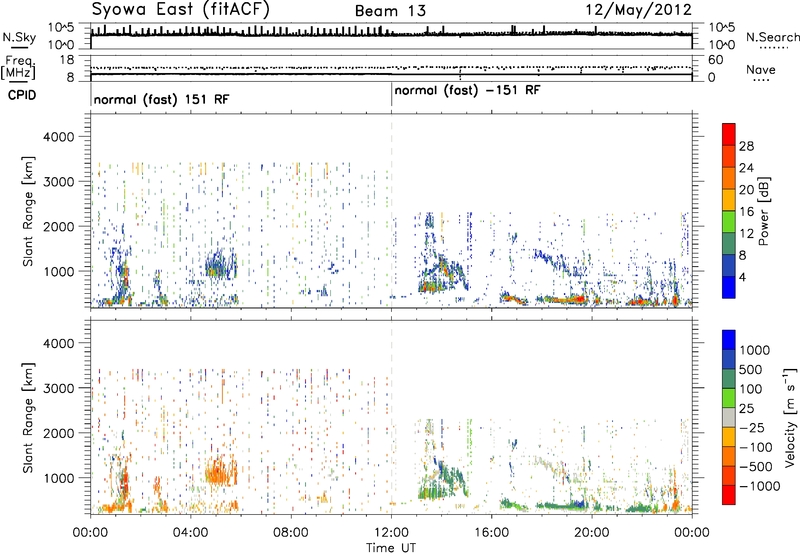800x554 pixels.
Task: Click the Velocity colorbar value -1000
Action: click(759, 486)
